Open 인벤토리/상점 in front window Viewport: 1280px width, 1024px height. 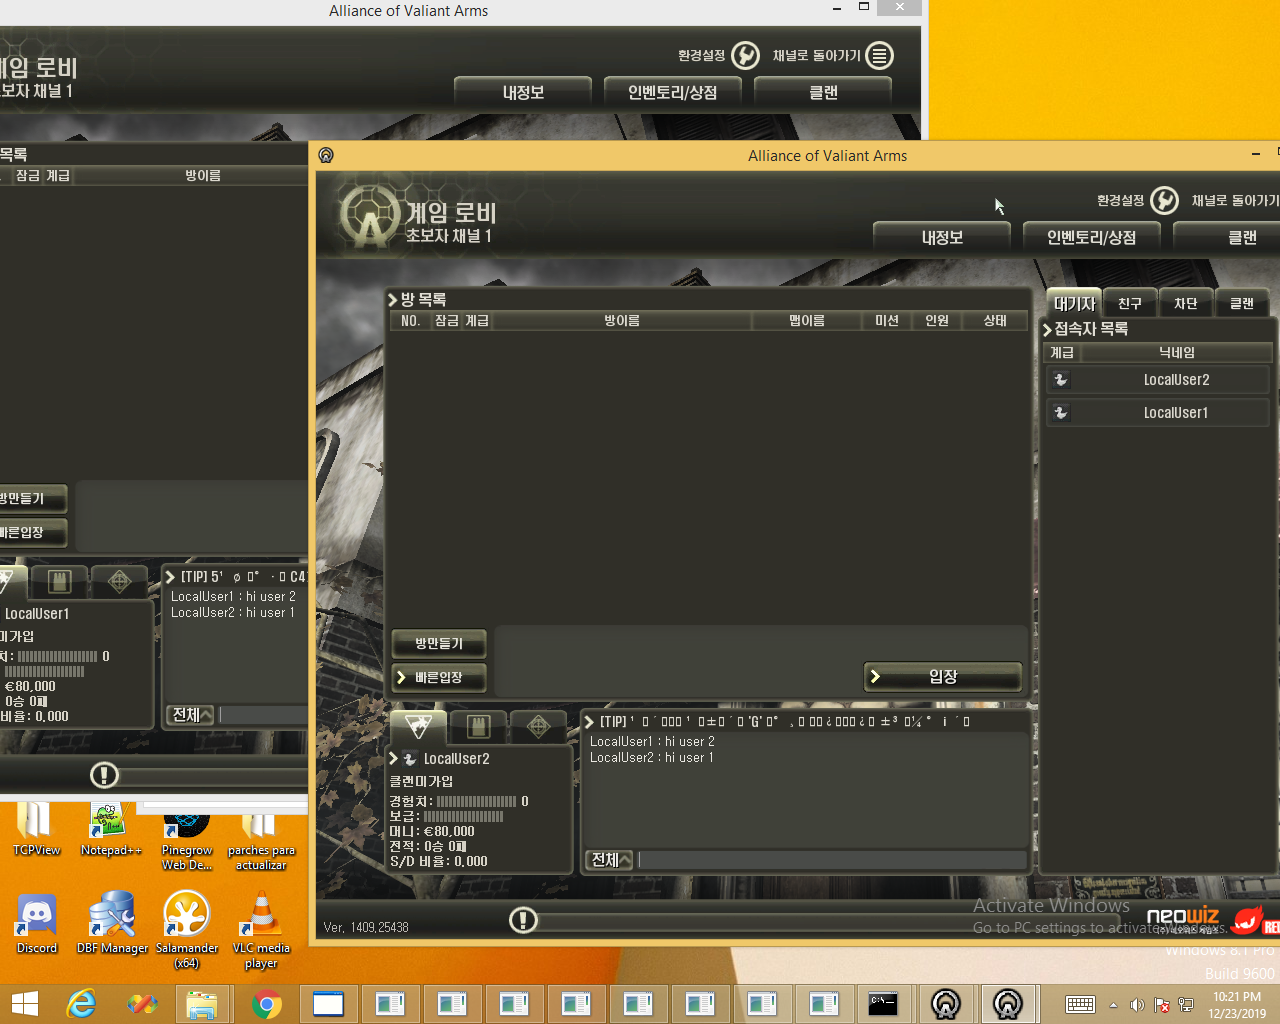(1092, 237)
